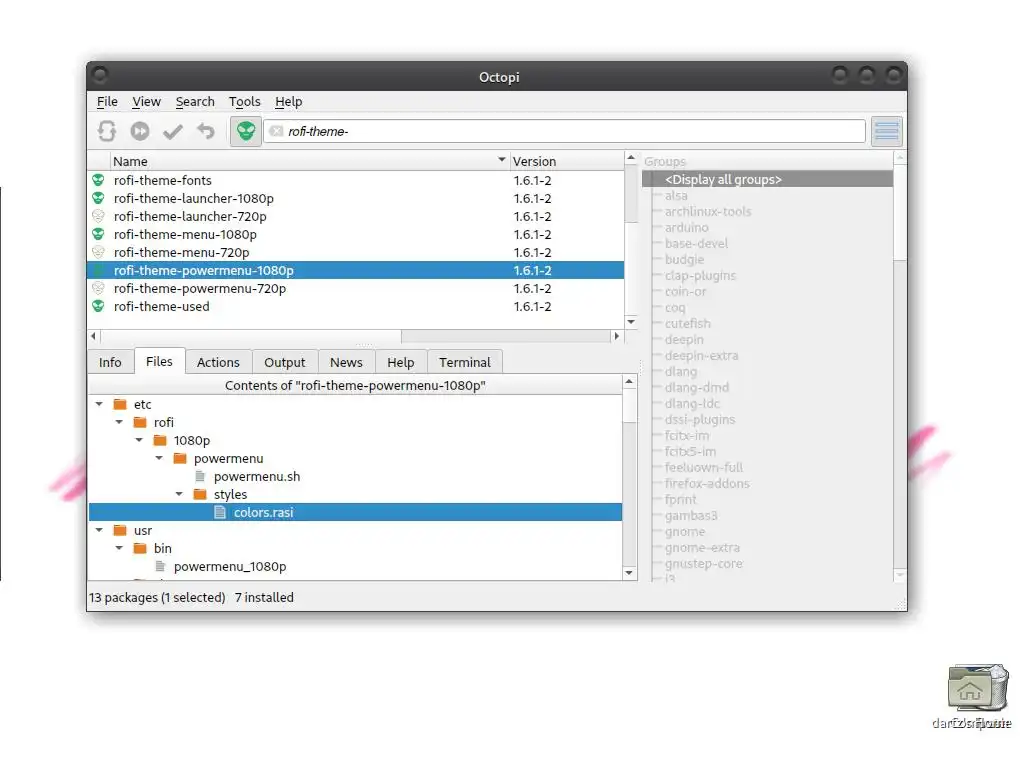Open the Search menu
1024x768 pixels.
click(x=195, y=101)
